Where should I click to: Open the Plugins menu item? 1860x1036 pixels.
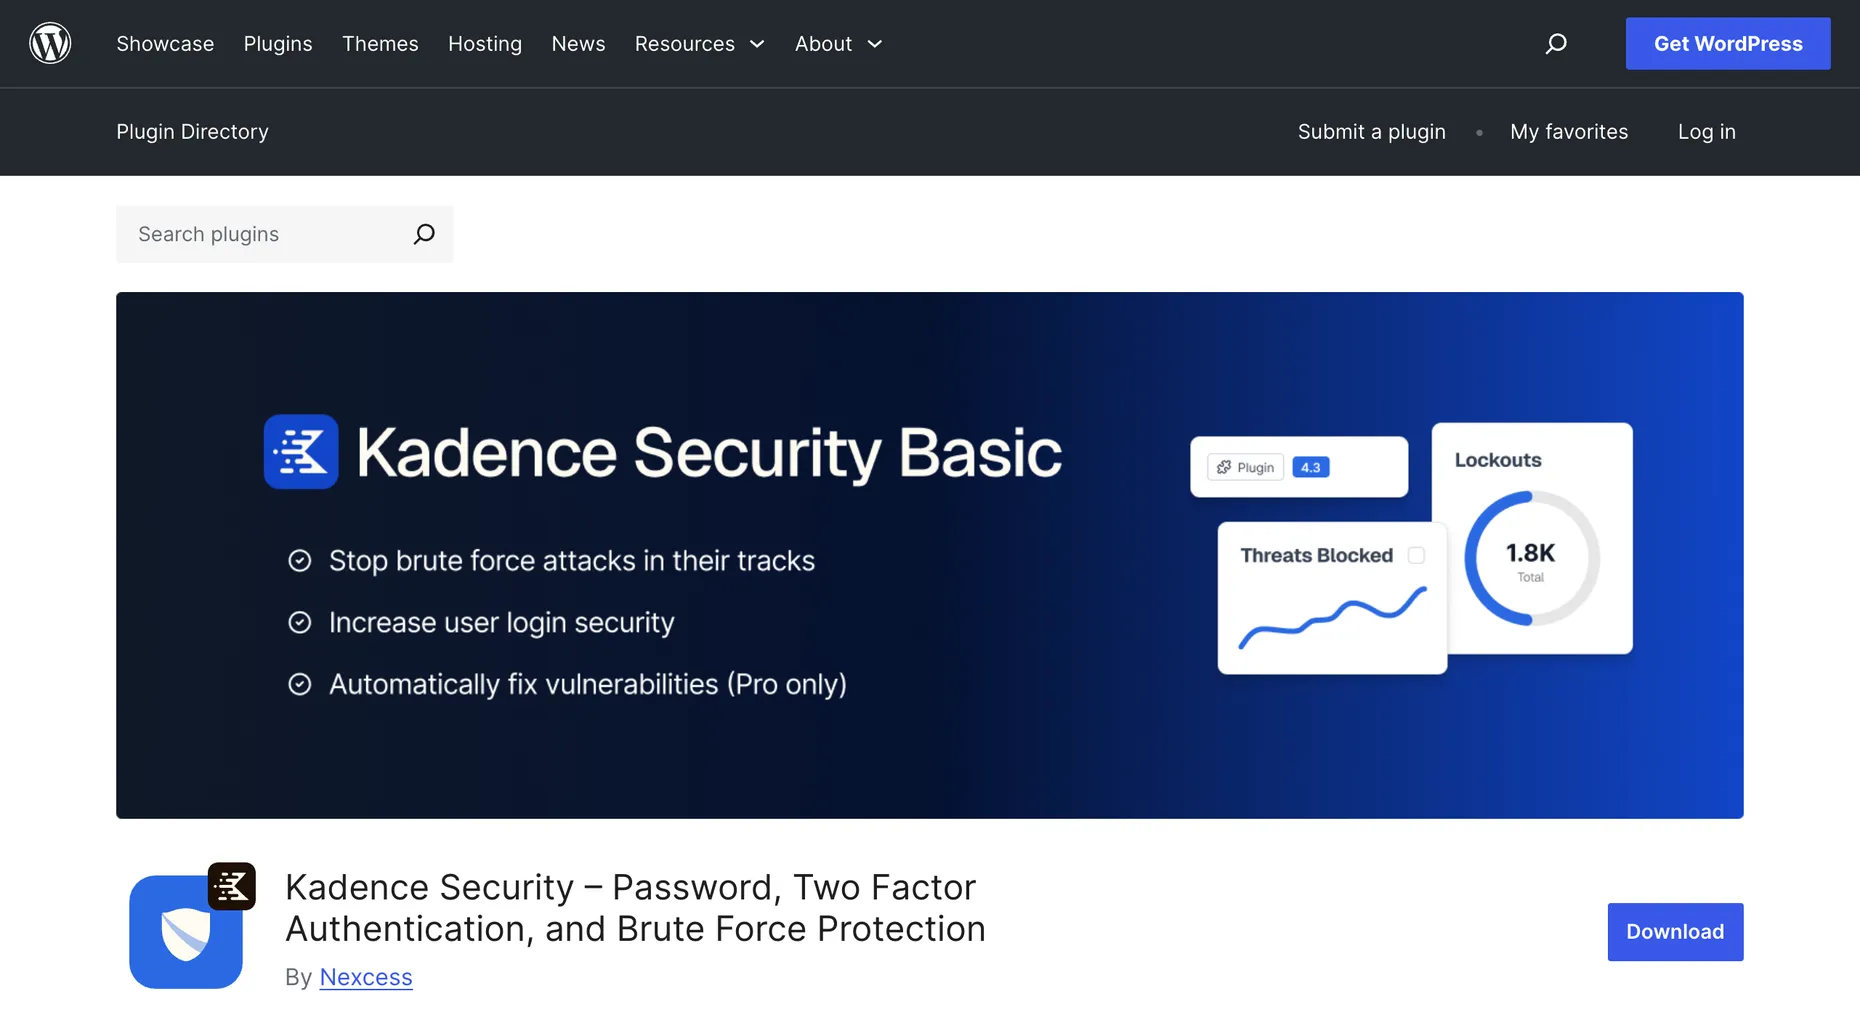[278, 44]
